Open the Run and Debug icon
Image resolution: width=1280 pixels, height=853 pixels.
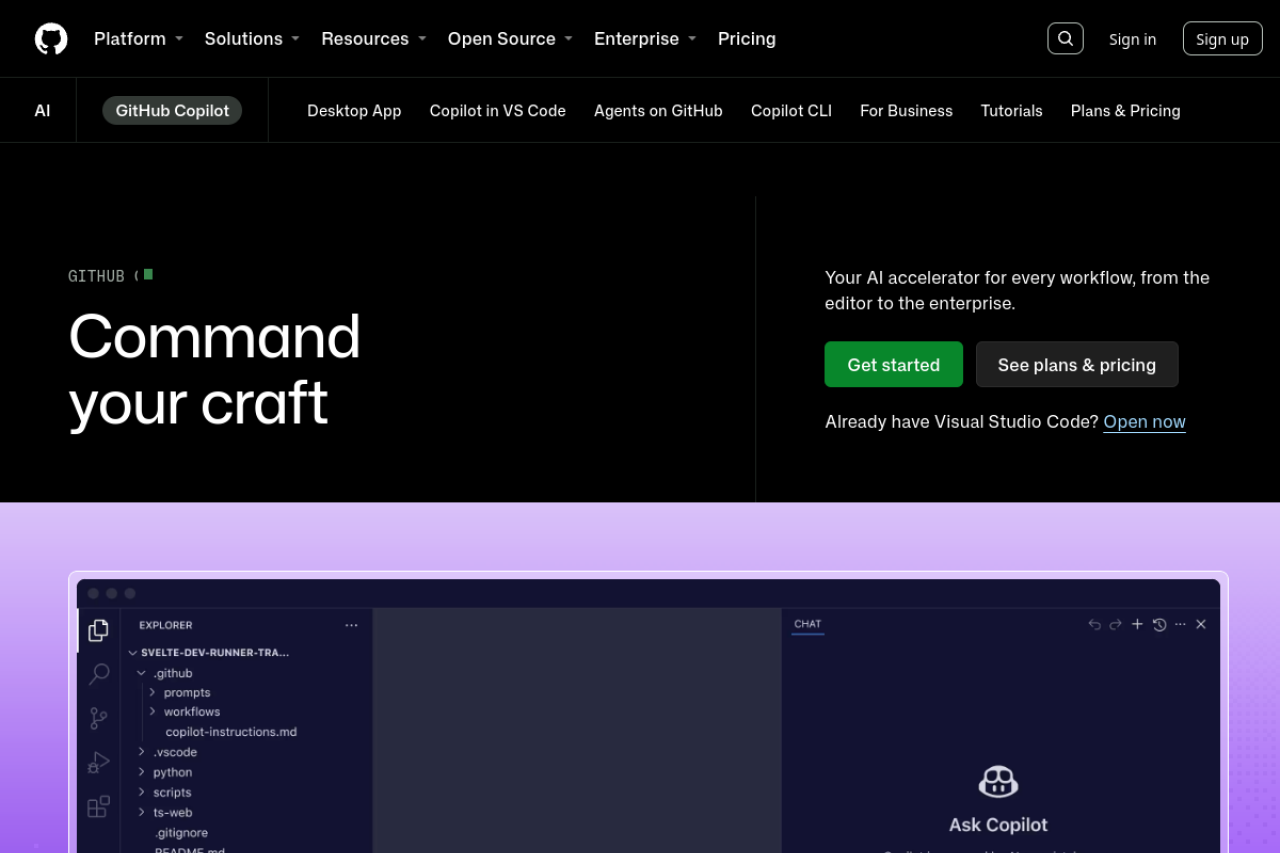[x=98, y=762]
